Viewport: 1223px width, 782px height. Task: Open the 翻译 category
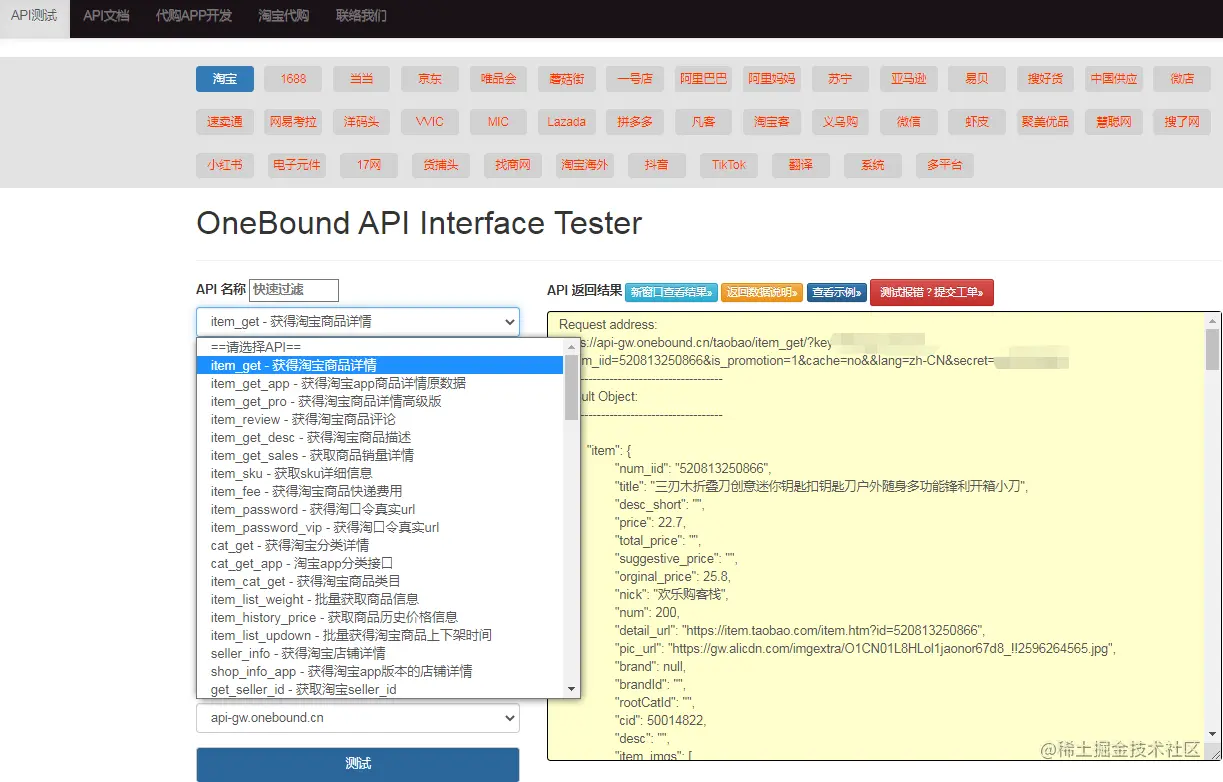[x=801, y=165]
